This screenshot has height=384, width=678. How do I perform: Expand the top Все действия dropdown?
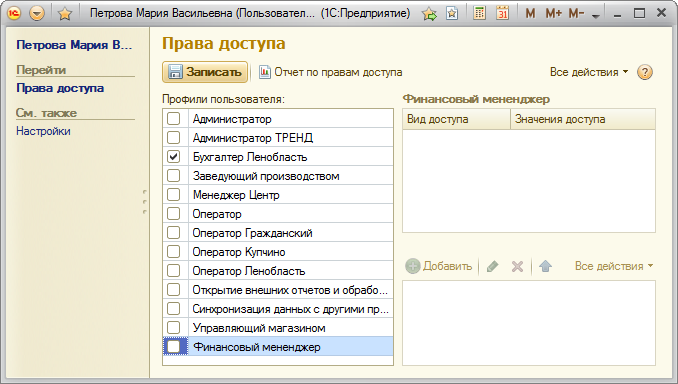589,72
